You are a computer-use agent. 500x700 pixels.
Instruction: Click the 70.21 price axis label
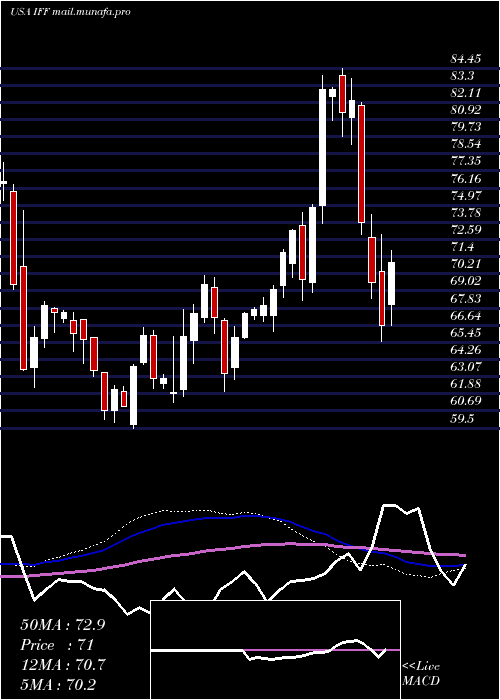click(465, 264)
